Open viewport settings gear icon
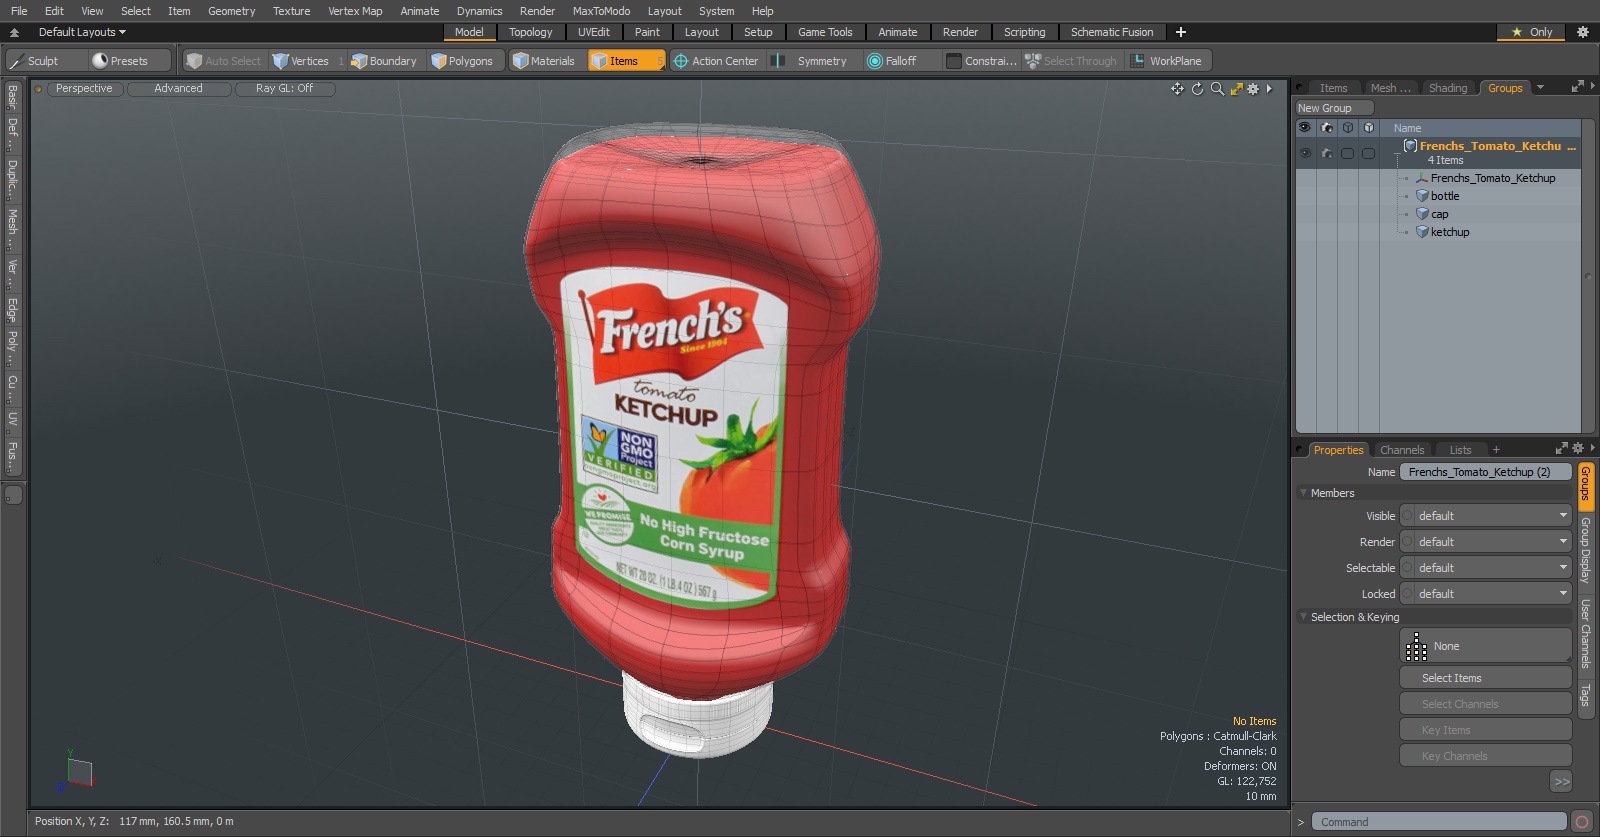Screen dimensions: 1600x837 [x=1253, y=89]
